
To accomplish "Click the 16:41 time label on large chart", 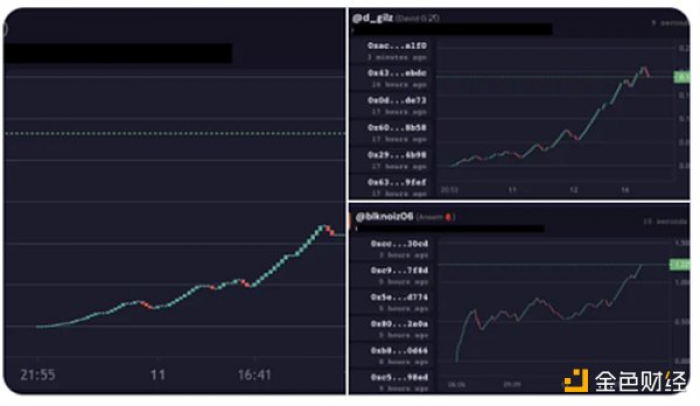I will pyautogui.click(x=254, y=374).
